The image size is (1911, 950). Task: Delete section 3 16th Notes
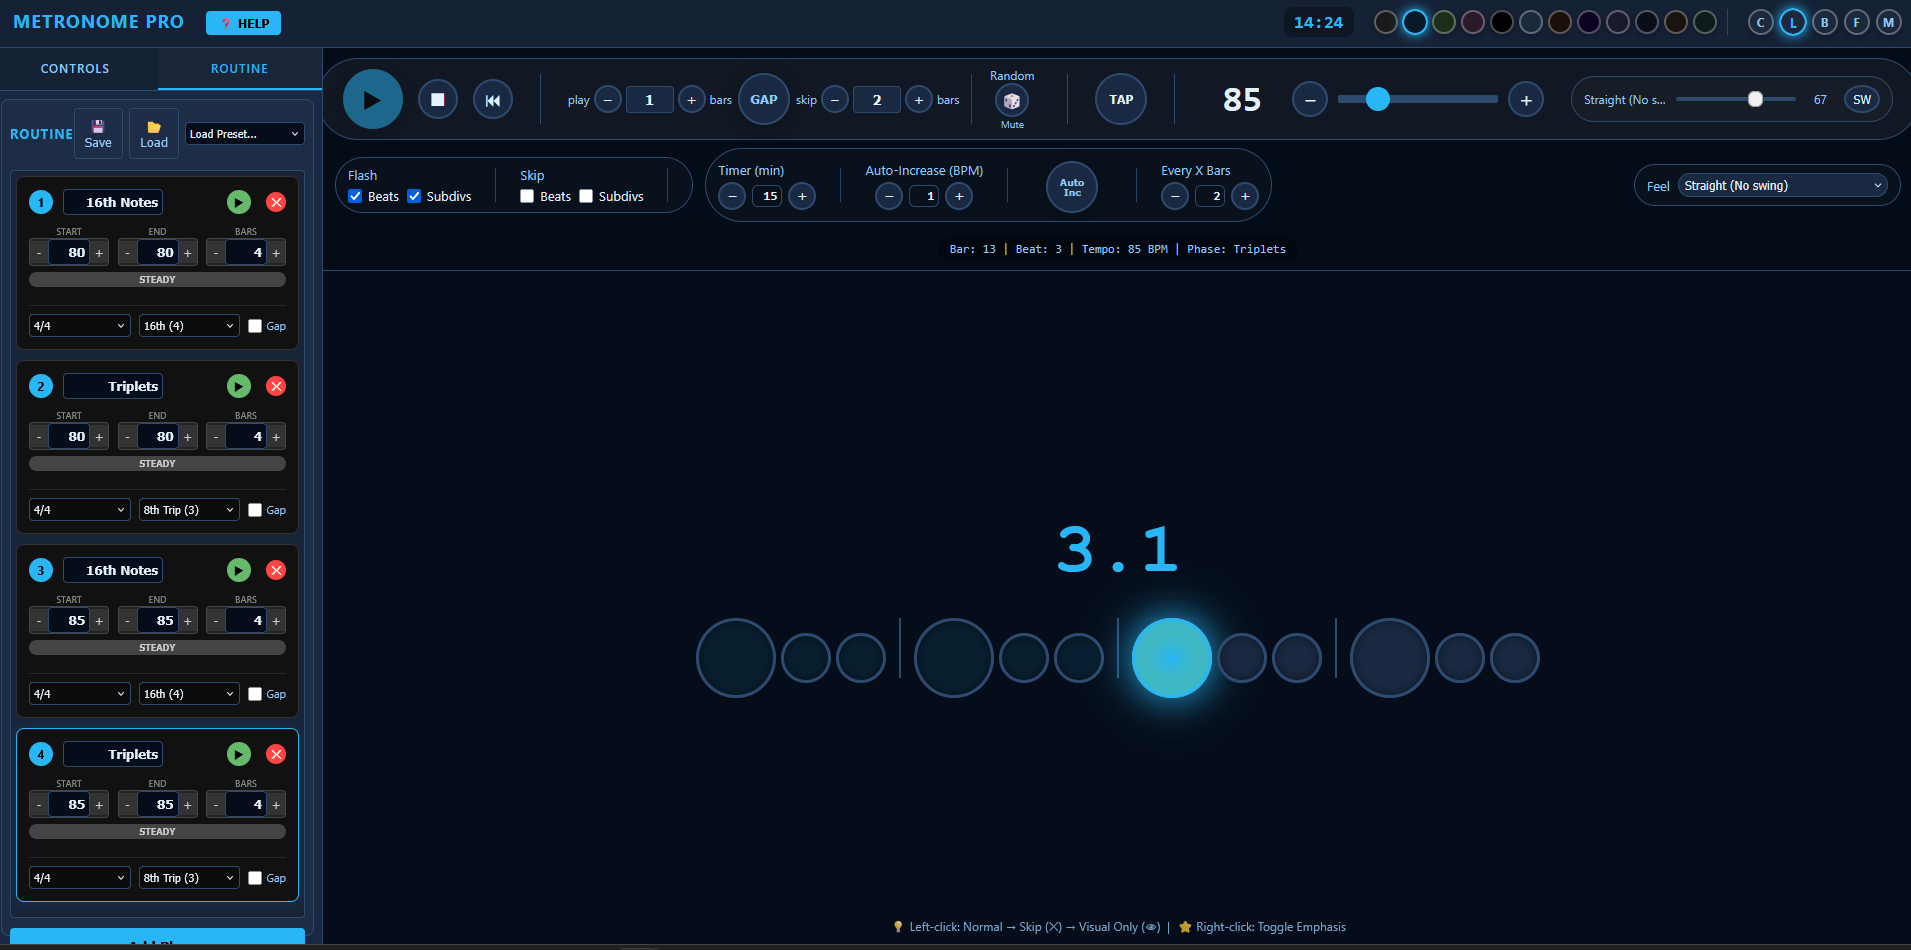tap(276, 570)
